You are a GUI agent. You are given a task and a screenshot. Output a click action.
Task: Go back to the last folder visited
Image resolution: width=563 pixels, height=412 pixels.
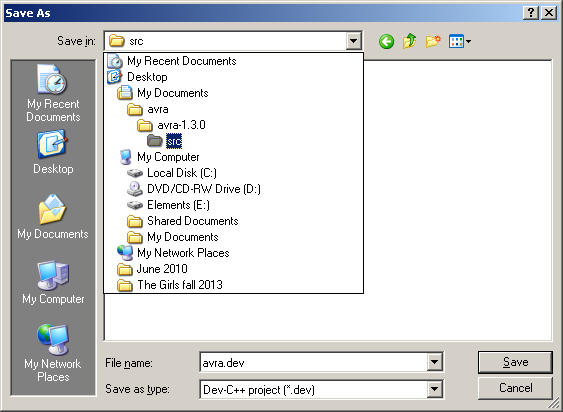point(386,42)
